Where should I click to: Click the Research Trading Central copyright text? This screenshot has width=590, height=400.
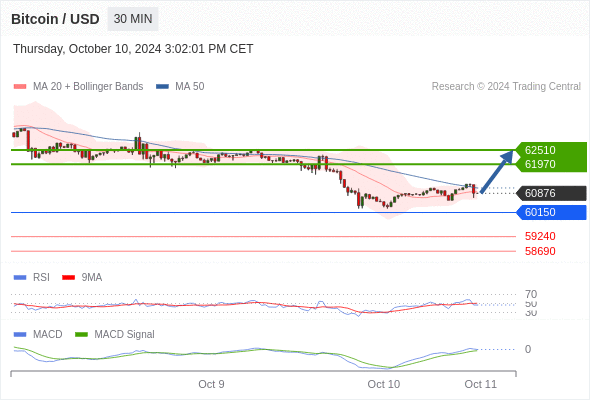point(506,87)
